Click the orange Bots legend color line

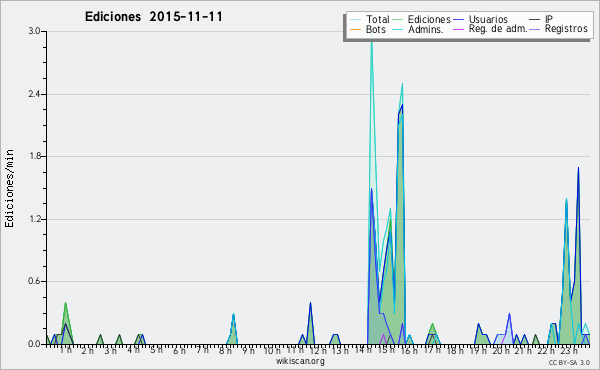click(x=355, y=29)
